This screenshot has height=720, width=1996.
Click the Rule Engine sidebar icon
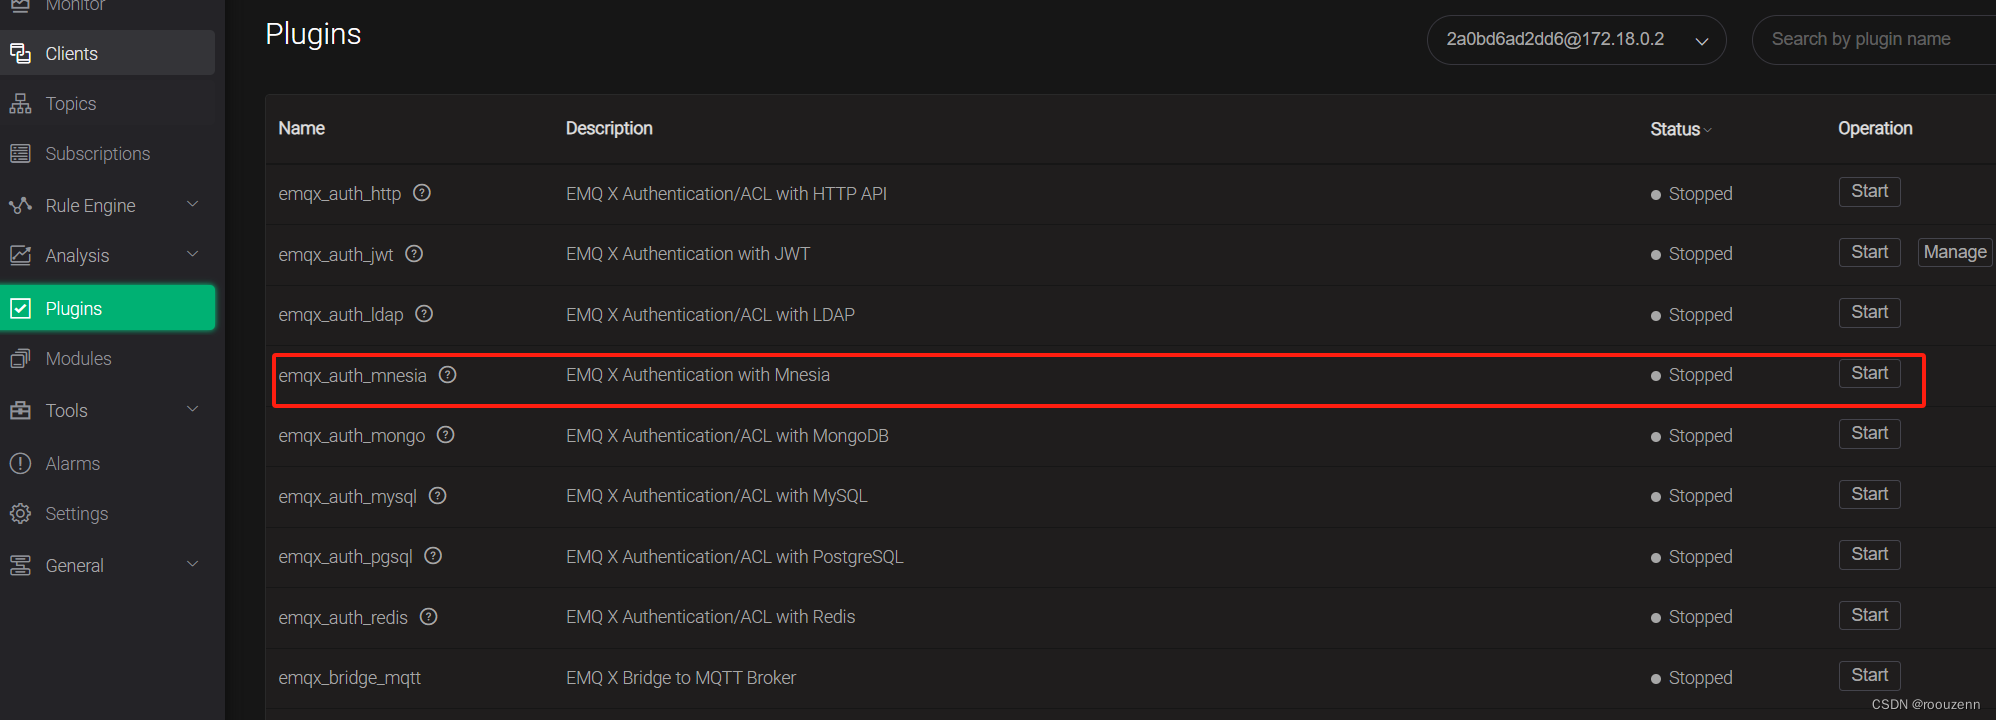(x=20, y=205)
